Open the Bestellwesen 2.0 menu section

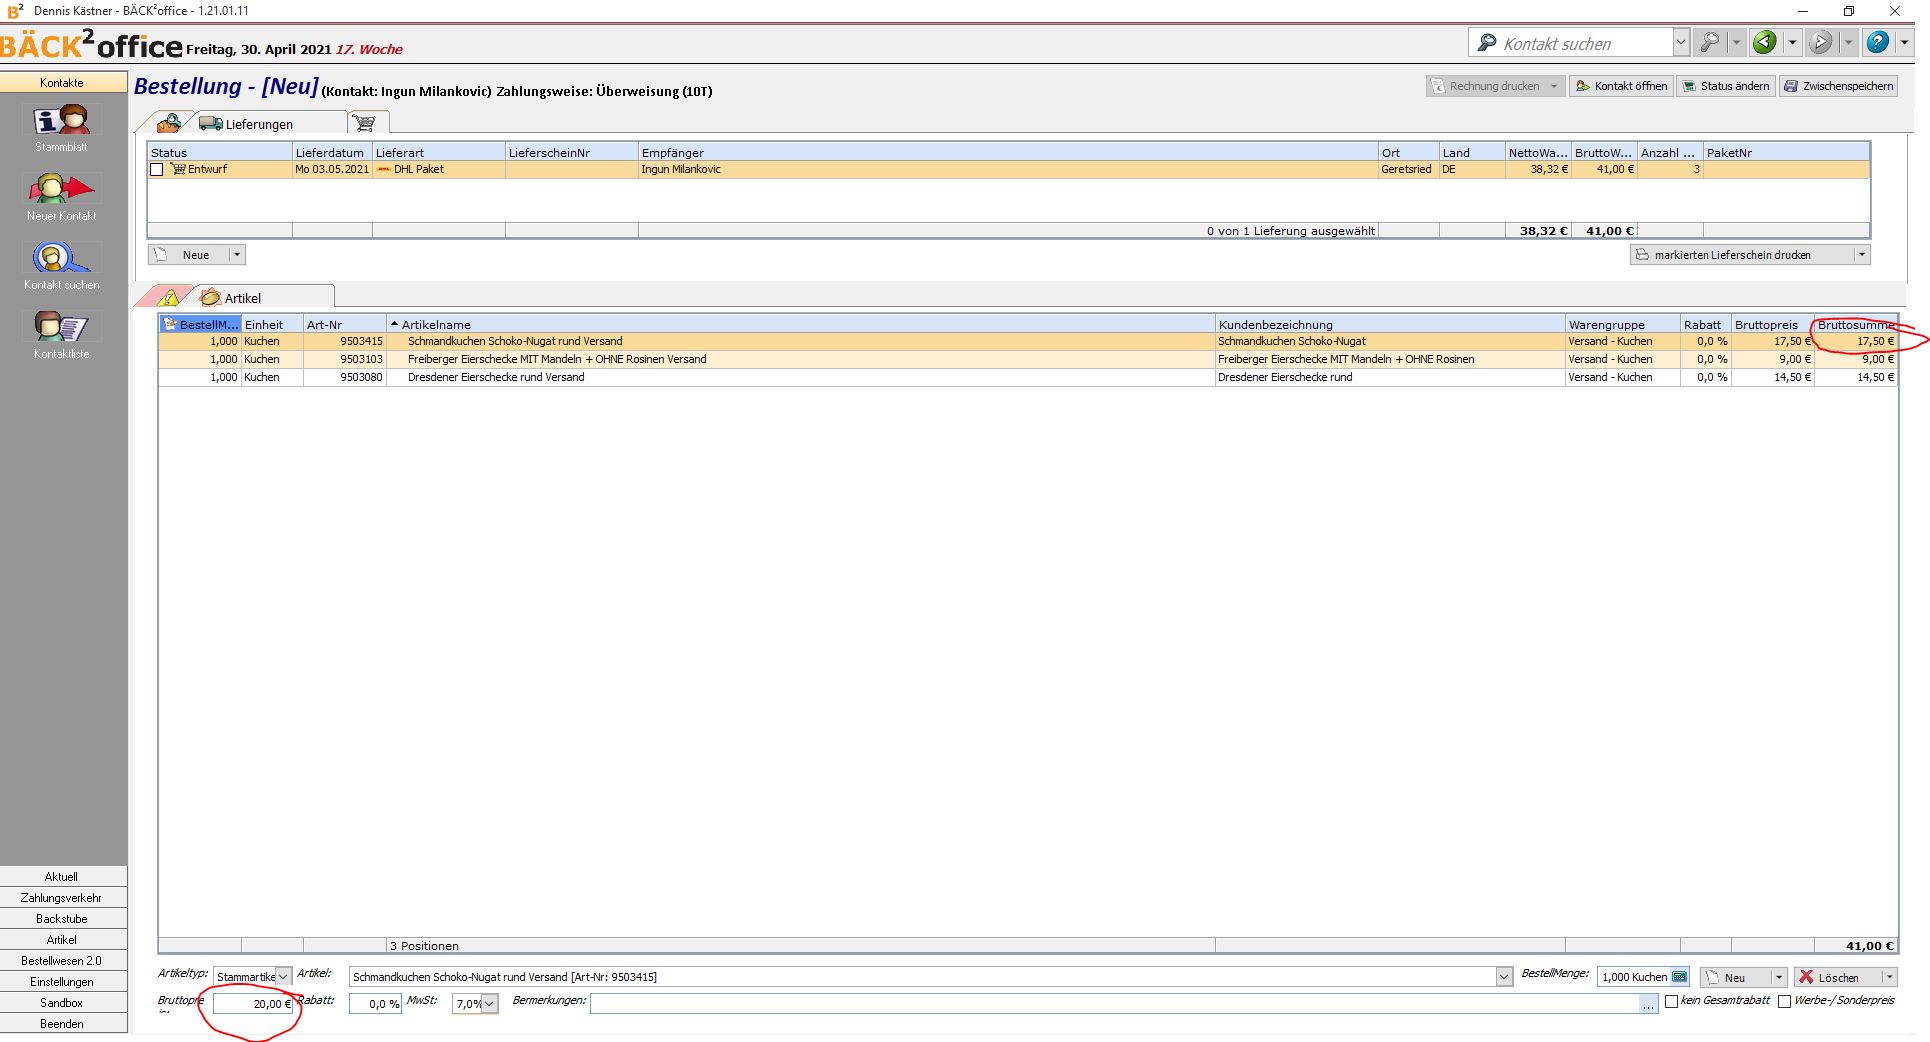pyautogui.click(x=62, y=961)
